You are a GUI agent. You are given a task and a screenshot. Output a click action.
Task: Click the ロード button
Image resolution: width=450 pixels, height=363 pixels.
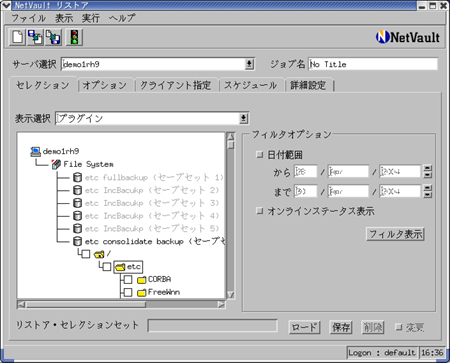304,327
